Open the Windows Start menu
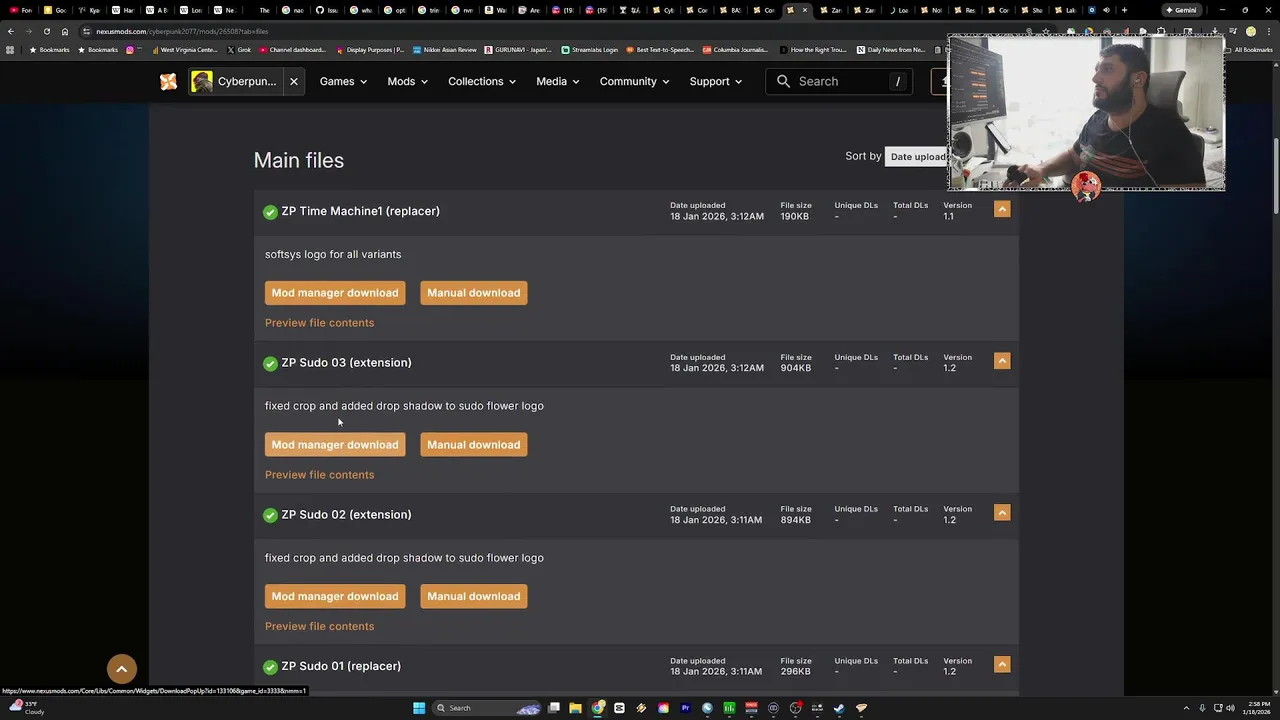Screen dimensions: 1280x720 click(419, 708)
